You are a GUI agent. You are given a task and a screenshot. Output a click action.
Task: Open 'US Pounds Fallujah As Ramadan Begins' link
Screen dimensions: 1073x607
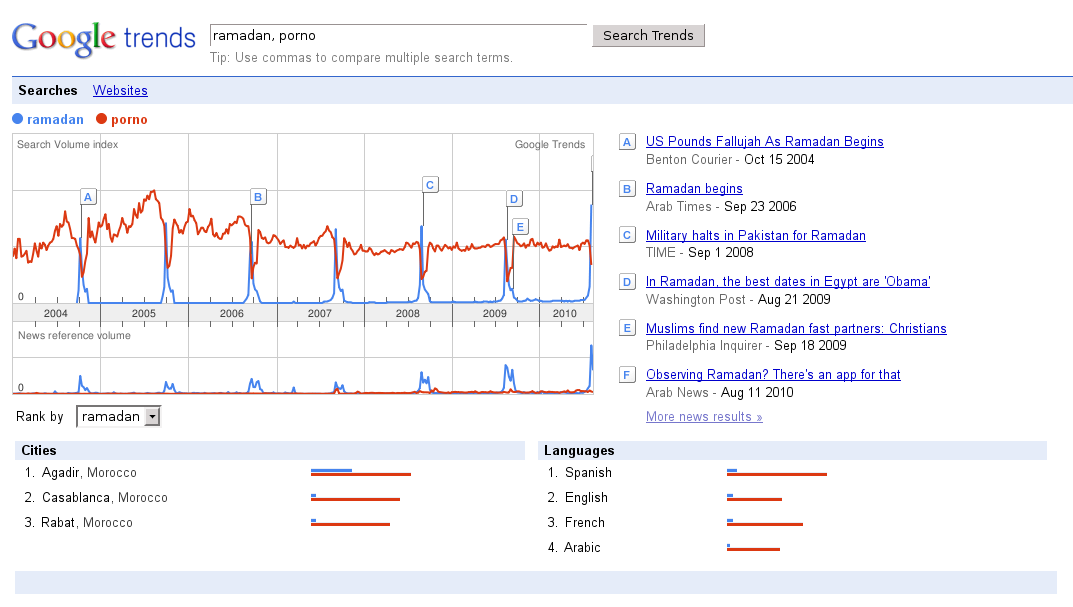[x=764, y=142]
